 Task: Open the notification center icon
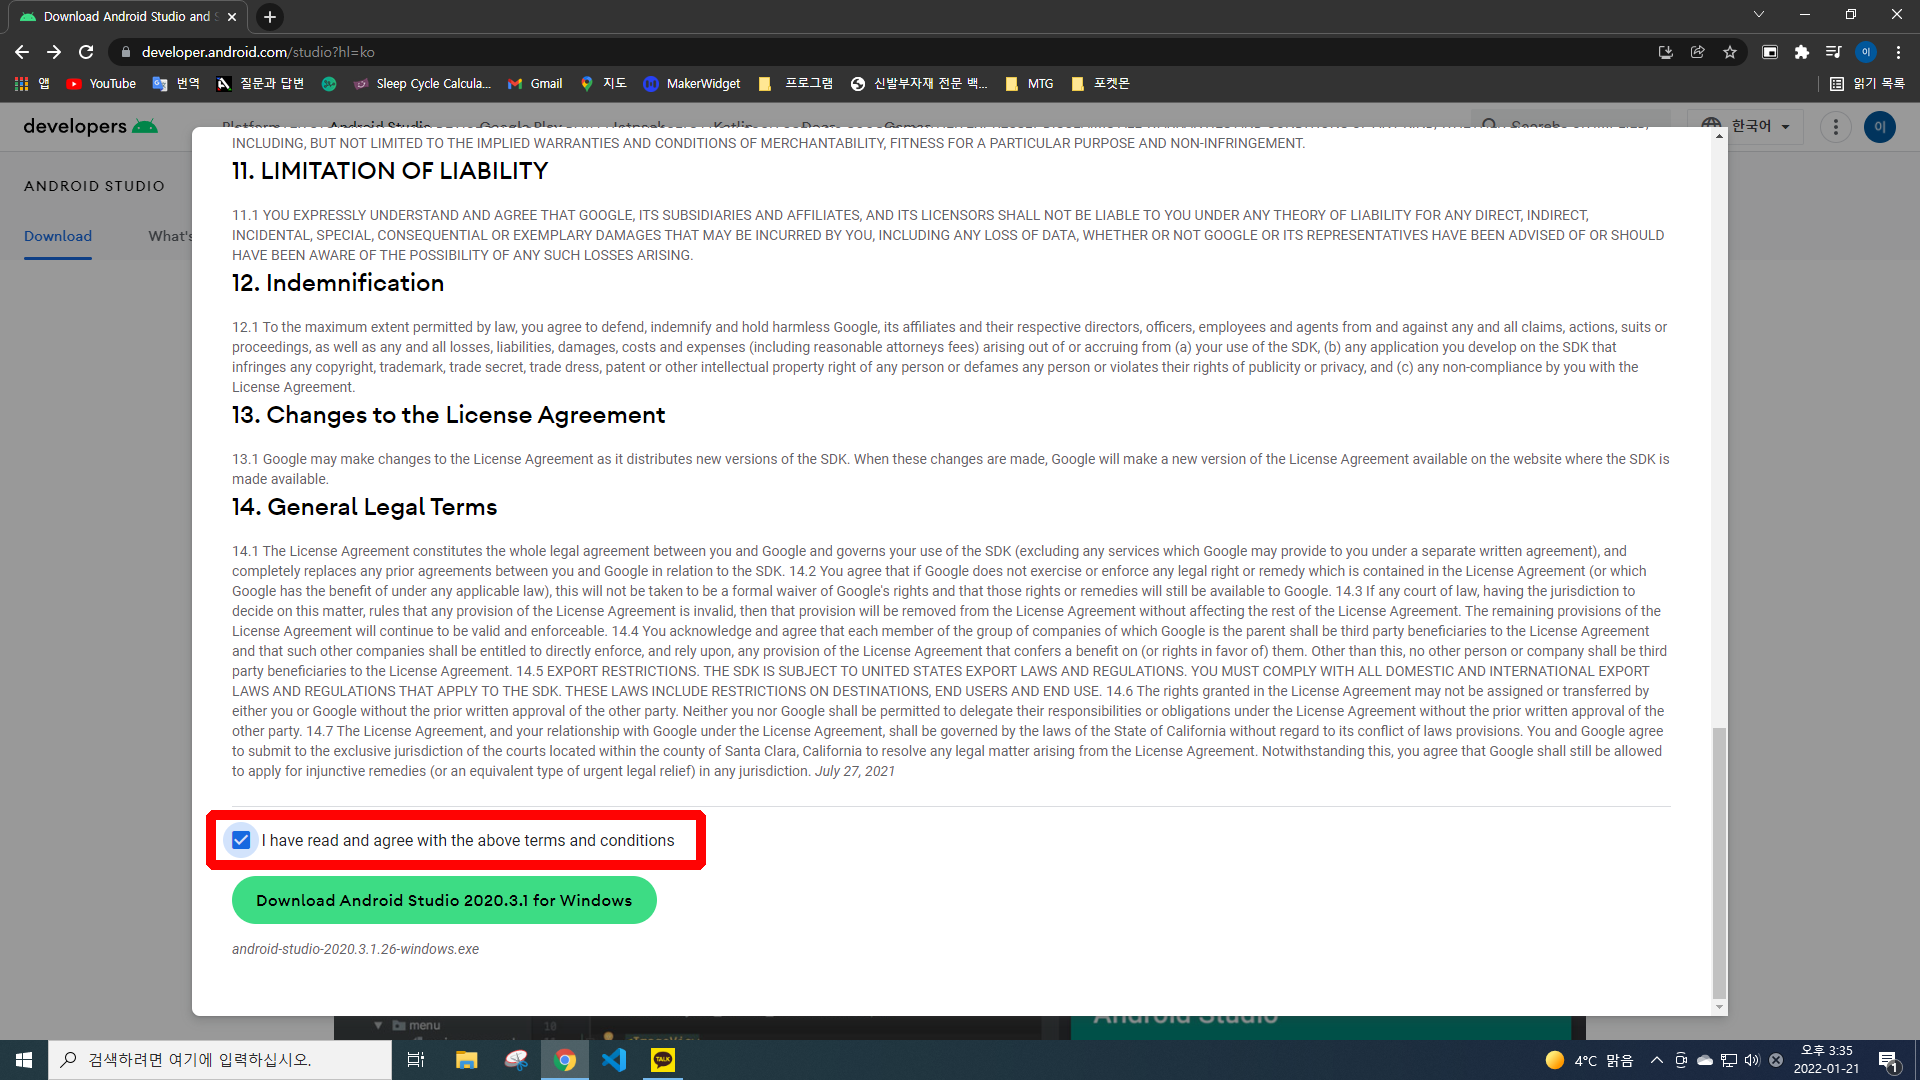(1889, 1060)
